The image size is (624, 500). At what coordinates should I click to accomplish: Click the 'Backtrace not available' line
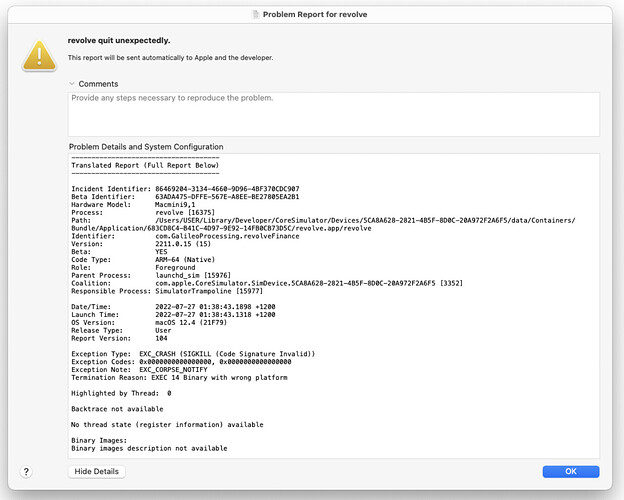point(116,408)
